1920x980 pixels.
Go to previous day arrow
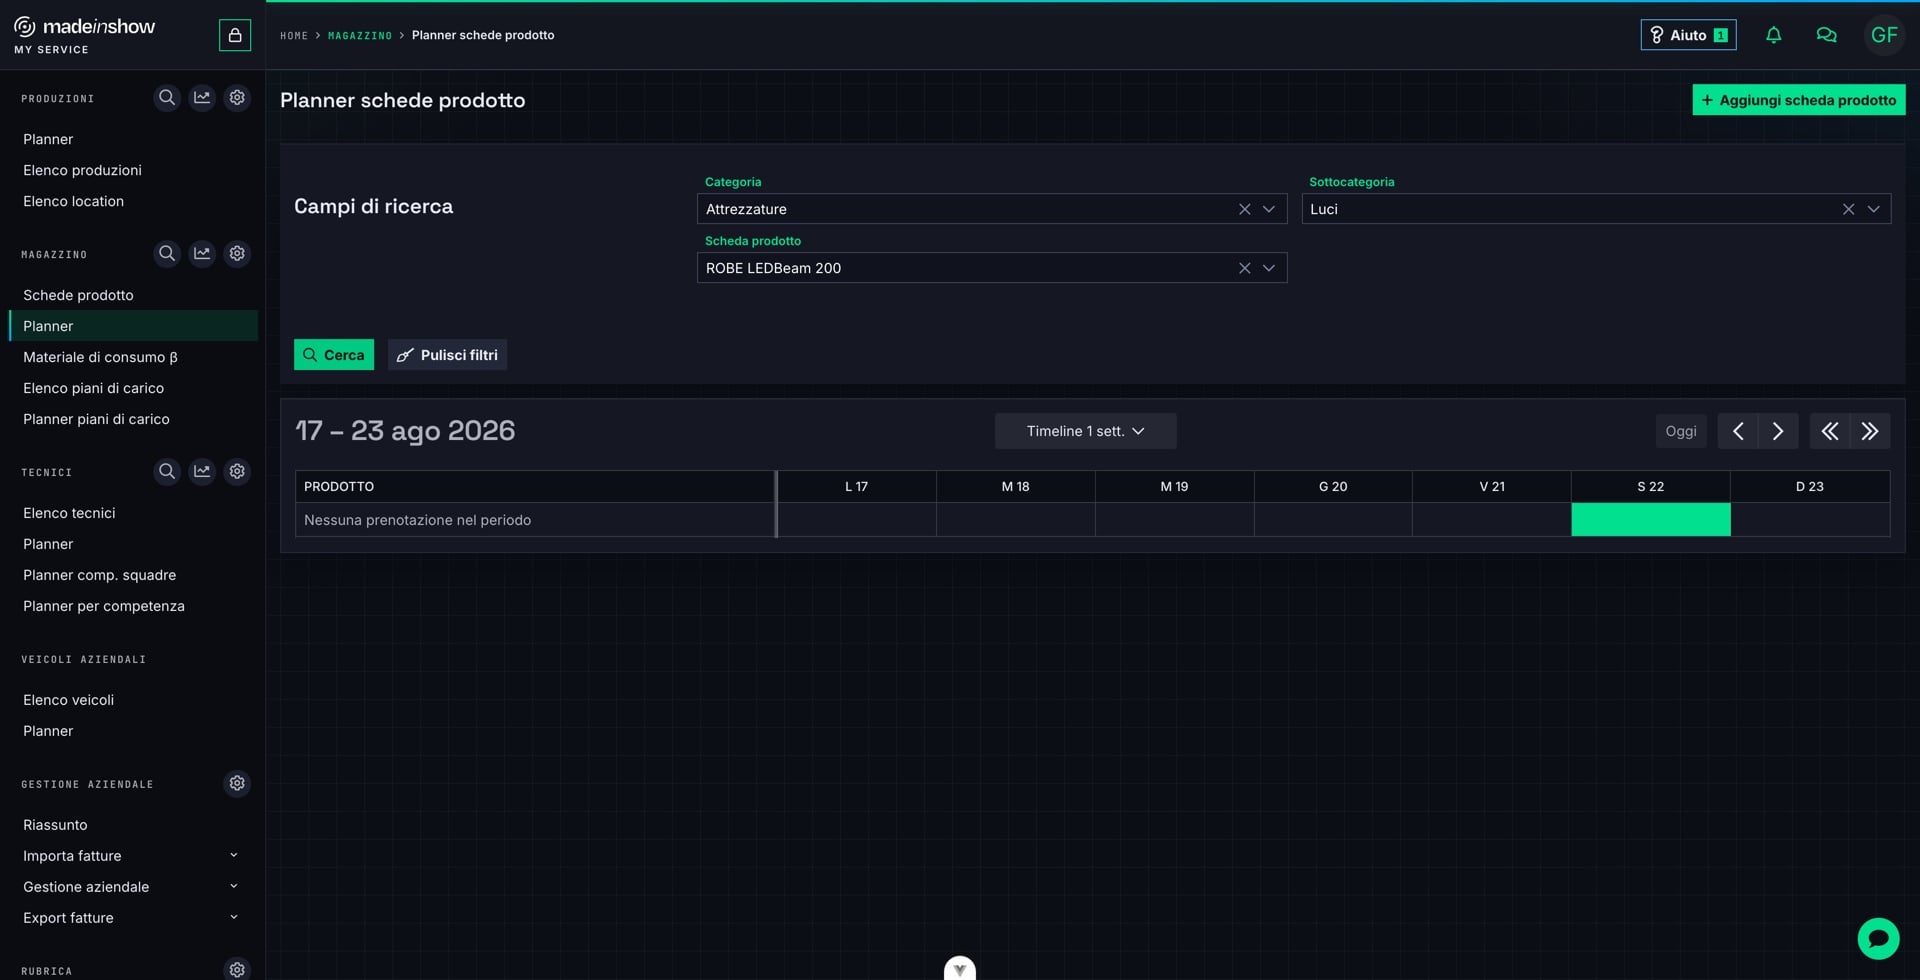tap(1738, 431)
